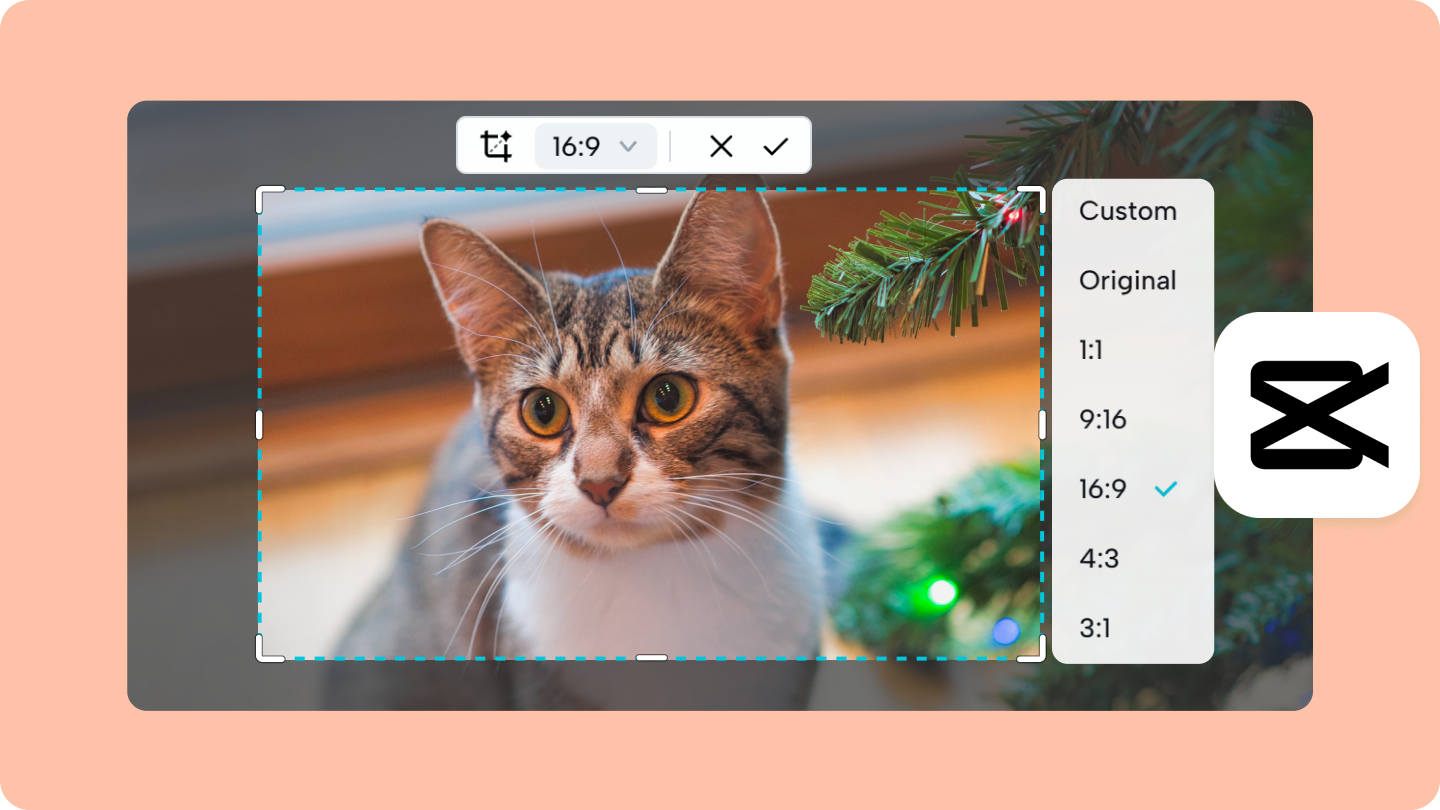Screen dimensions: 1440x810
Task: Choose Original from the ratio menu
Action: (x=1128, y=281)
